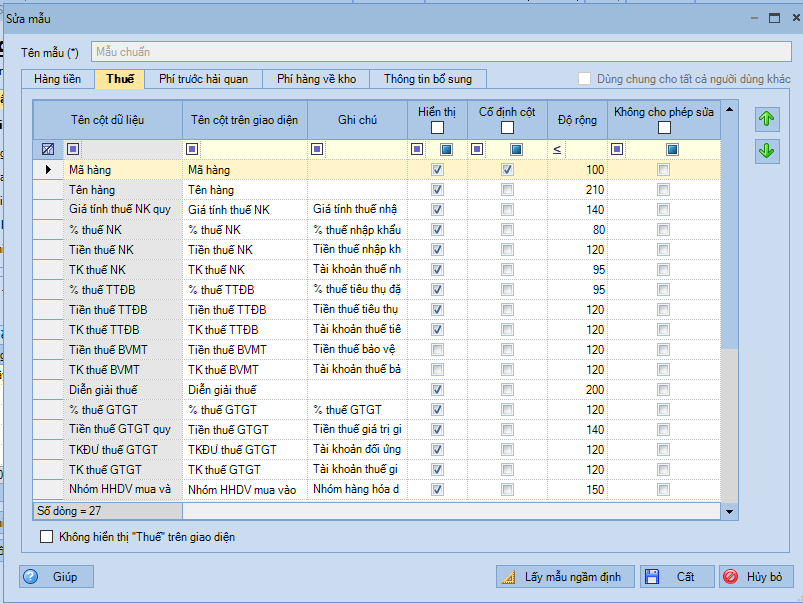Sort by Độ rộng column header
The image size is (803, 604).
577,120
